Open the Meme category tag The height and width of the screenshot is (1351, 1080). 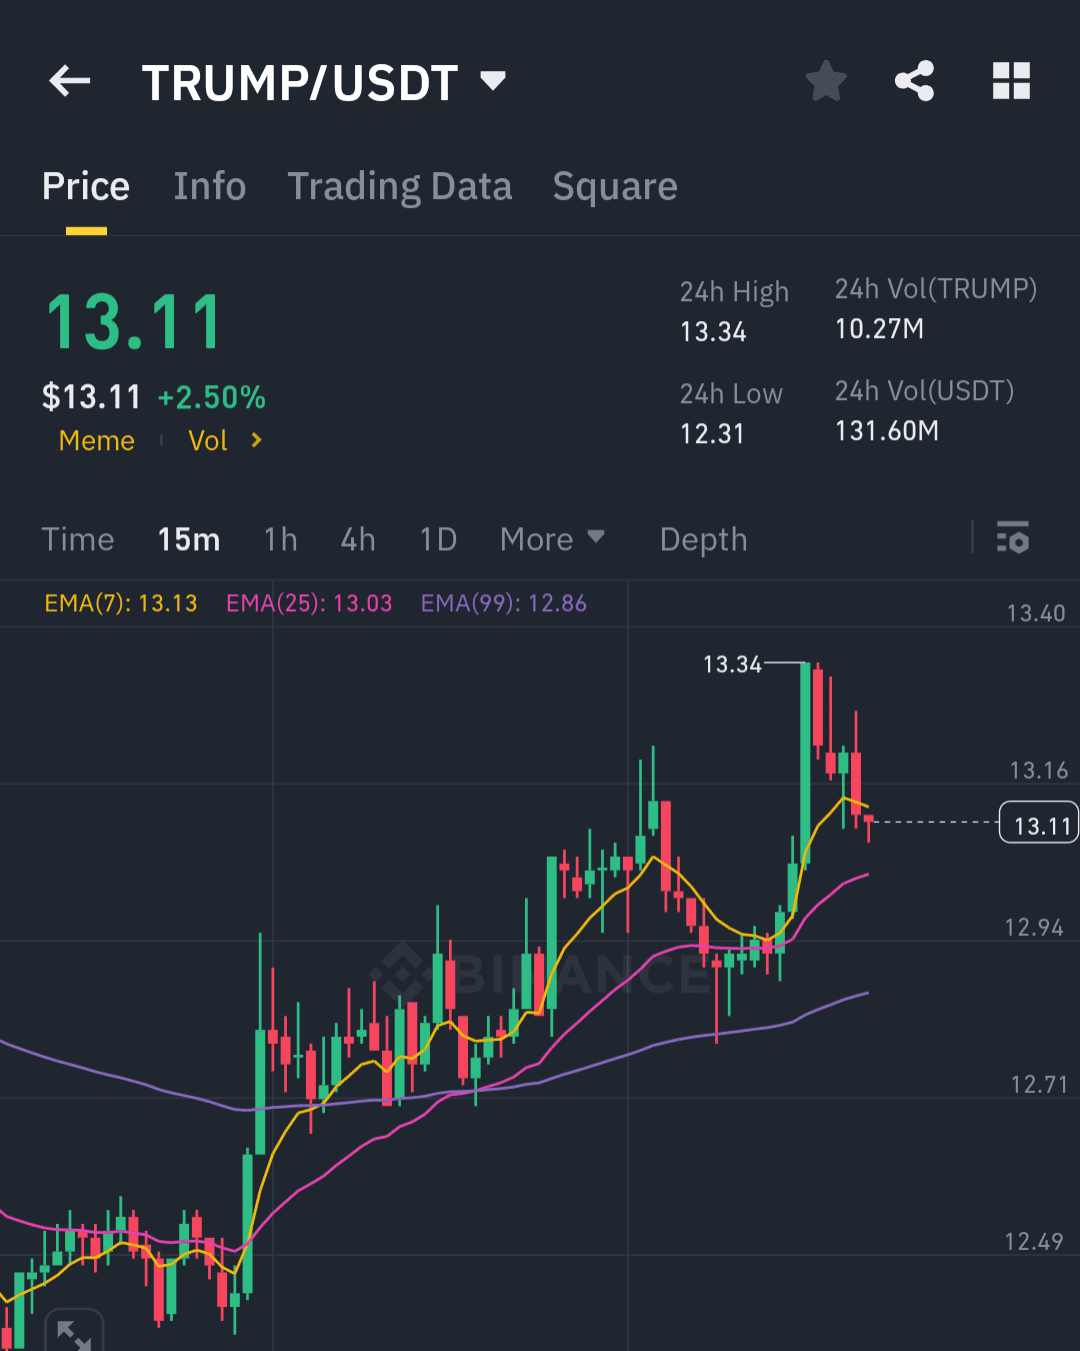click(96, 440)
